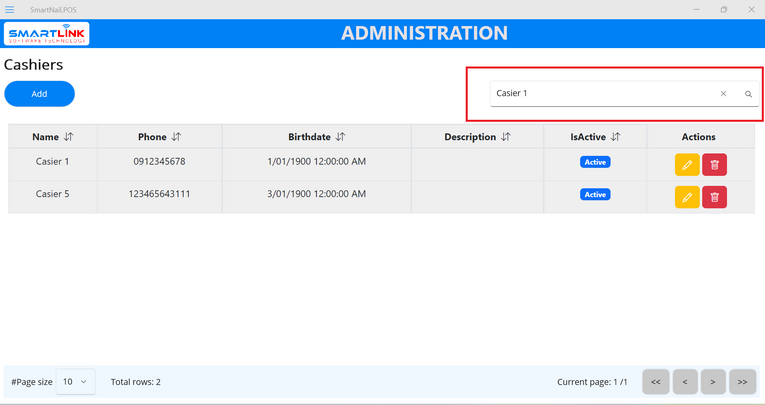The width and height of the screenshot is (765, 405).
Task: Click the SmartLink logo
Action: point(47,34)
